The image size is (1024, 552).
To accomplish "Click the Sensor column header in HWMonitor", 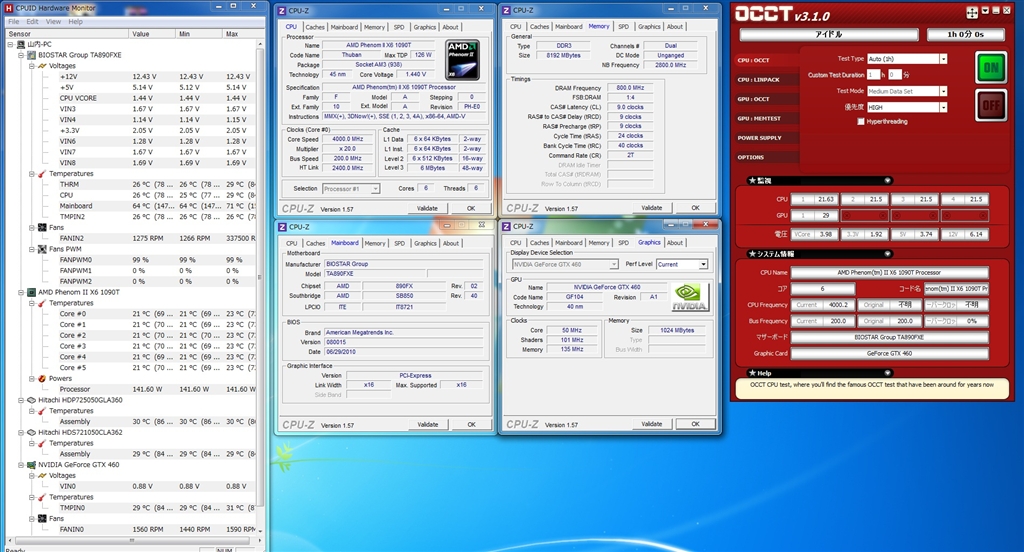I will coord(67,34).
